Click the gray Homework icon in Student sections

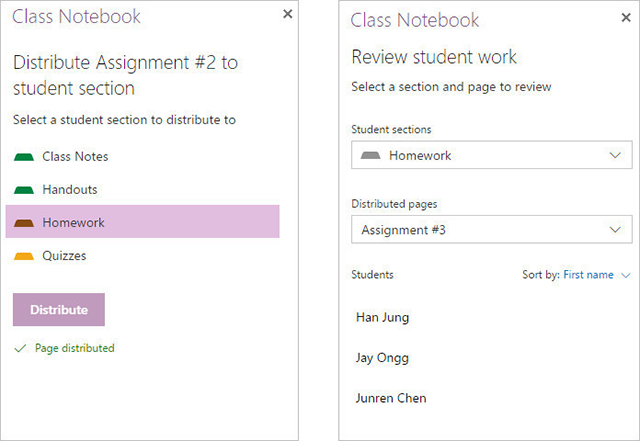tap(371, 155)
